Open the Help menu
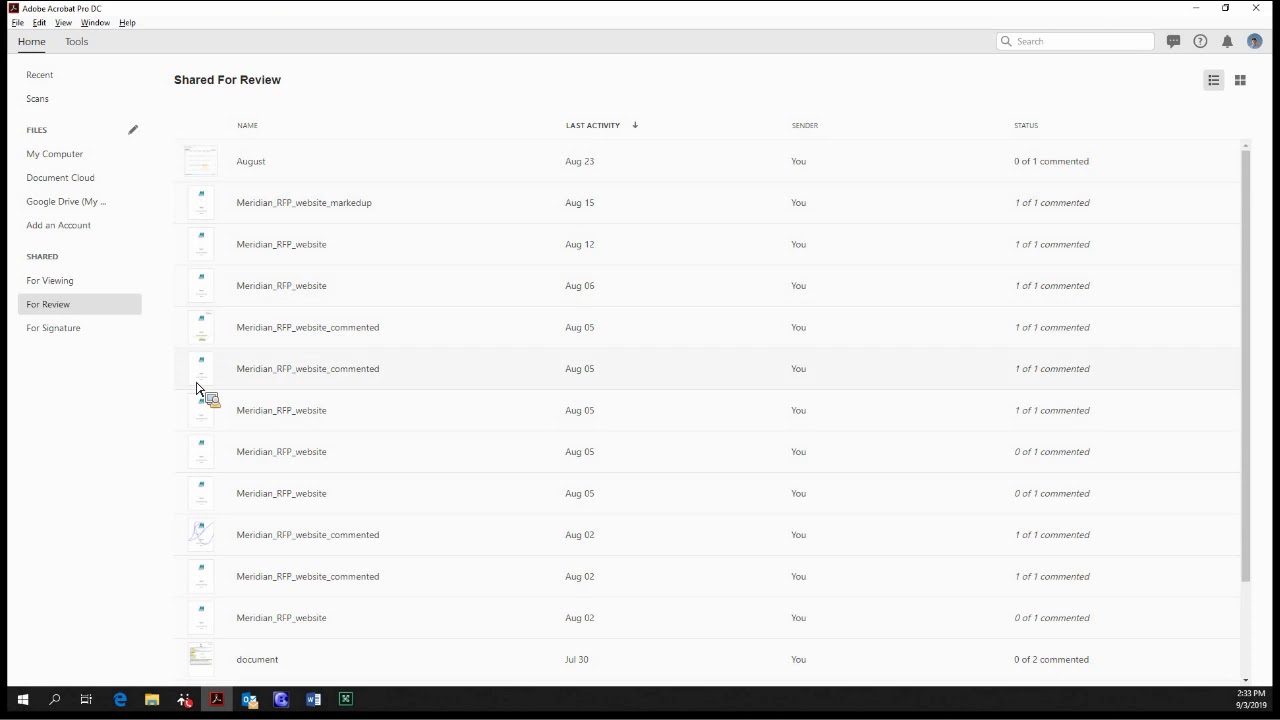This screenshot has width=1280, height=720. pyautogui.click(x=127, y=22)
